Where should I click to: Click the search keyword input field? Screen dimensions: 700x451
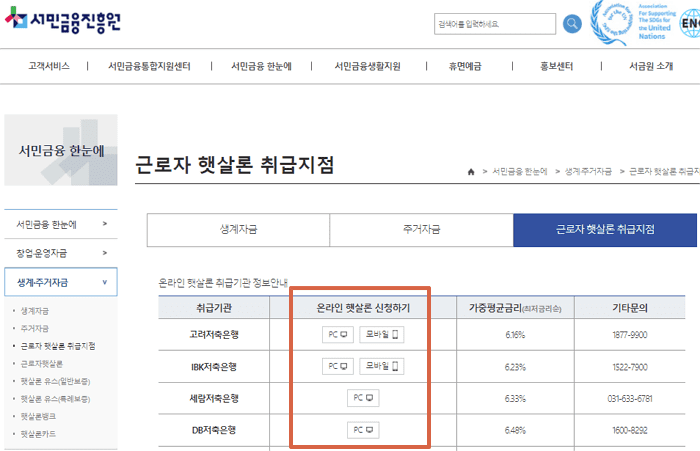495,24
